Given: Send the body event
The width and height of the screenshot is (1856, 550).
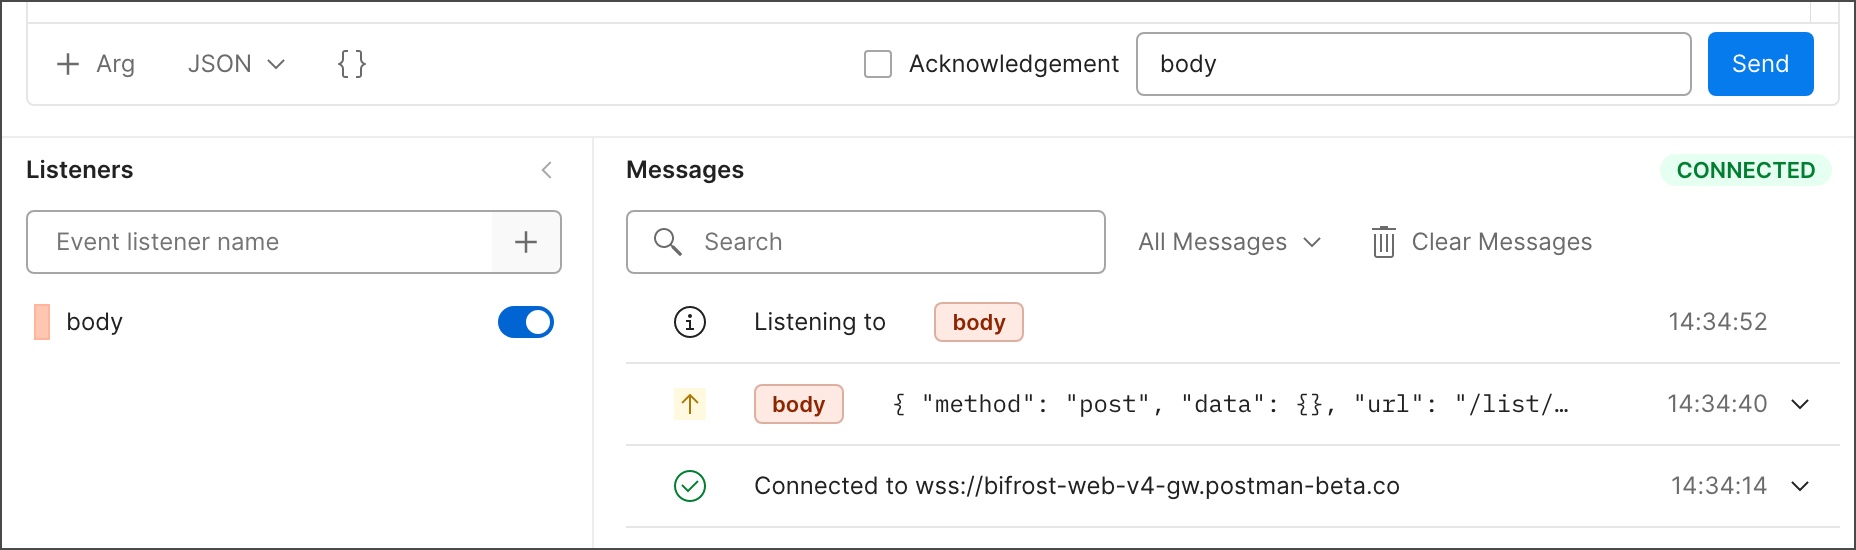Looking at the screenshot, I should [1760, 64].
